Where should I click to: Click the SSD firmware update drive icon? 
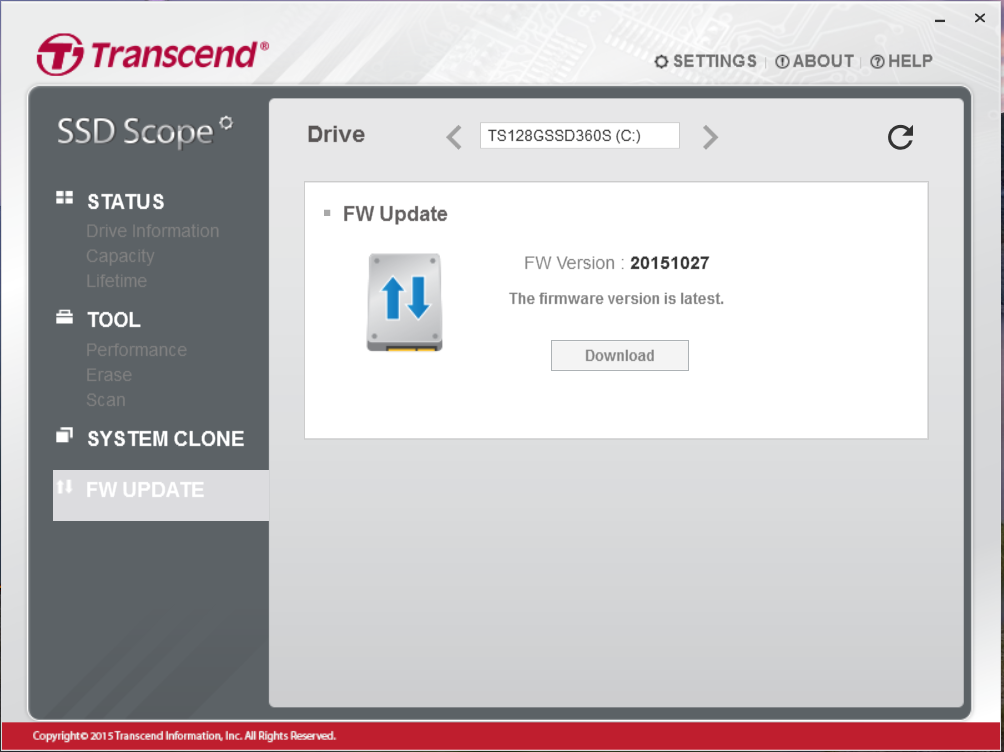(404, 302)
